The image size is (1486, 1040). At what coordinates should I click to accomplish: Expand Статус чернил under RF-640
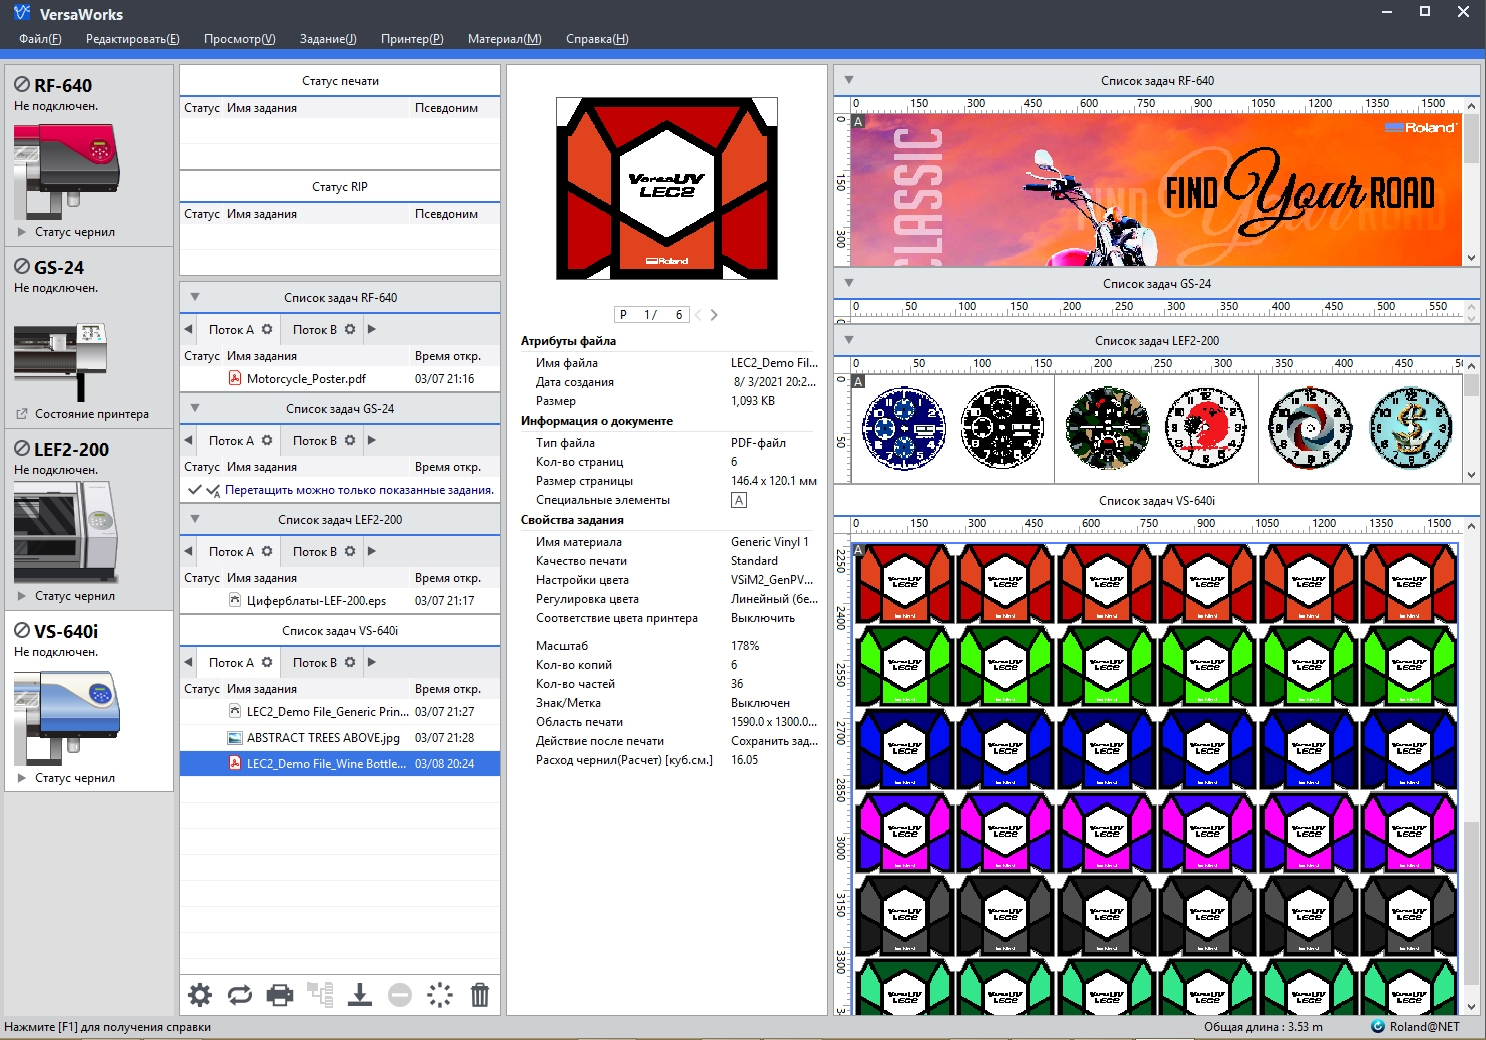[22, 232]
